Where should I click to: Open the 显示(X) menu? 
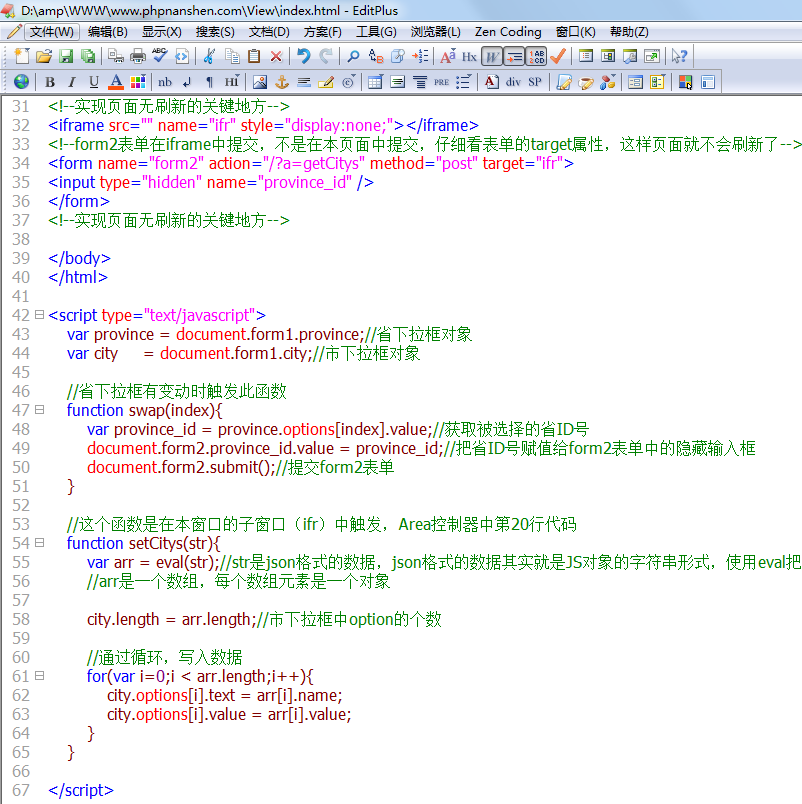162,32
